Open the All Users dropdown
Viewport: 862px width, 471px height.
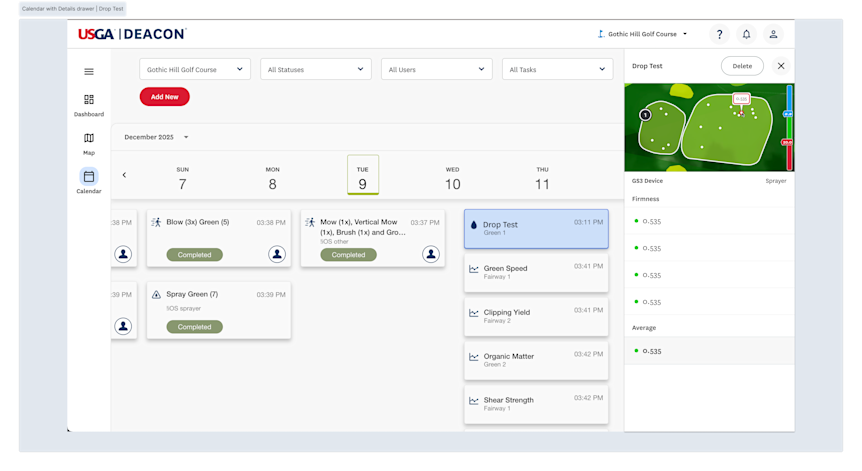click(x=437, y=69)
